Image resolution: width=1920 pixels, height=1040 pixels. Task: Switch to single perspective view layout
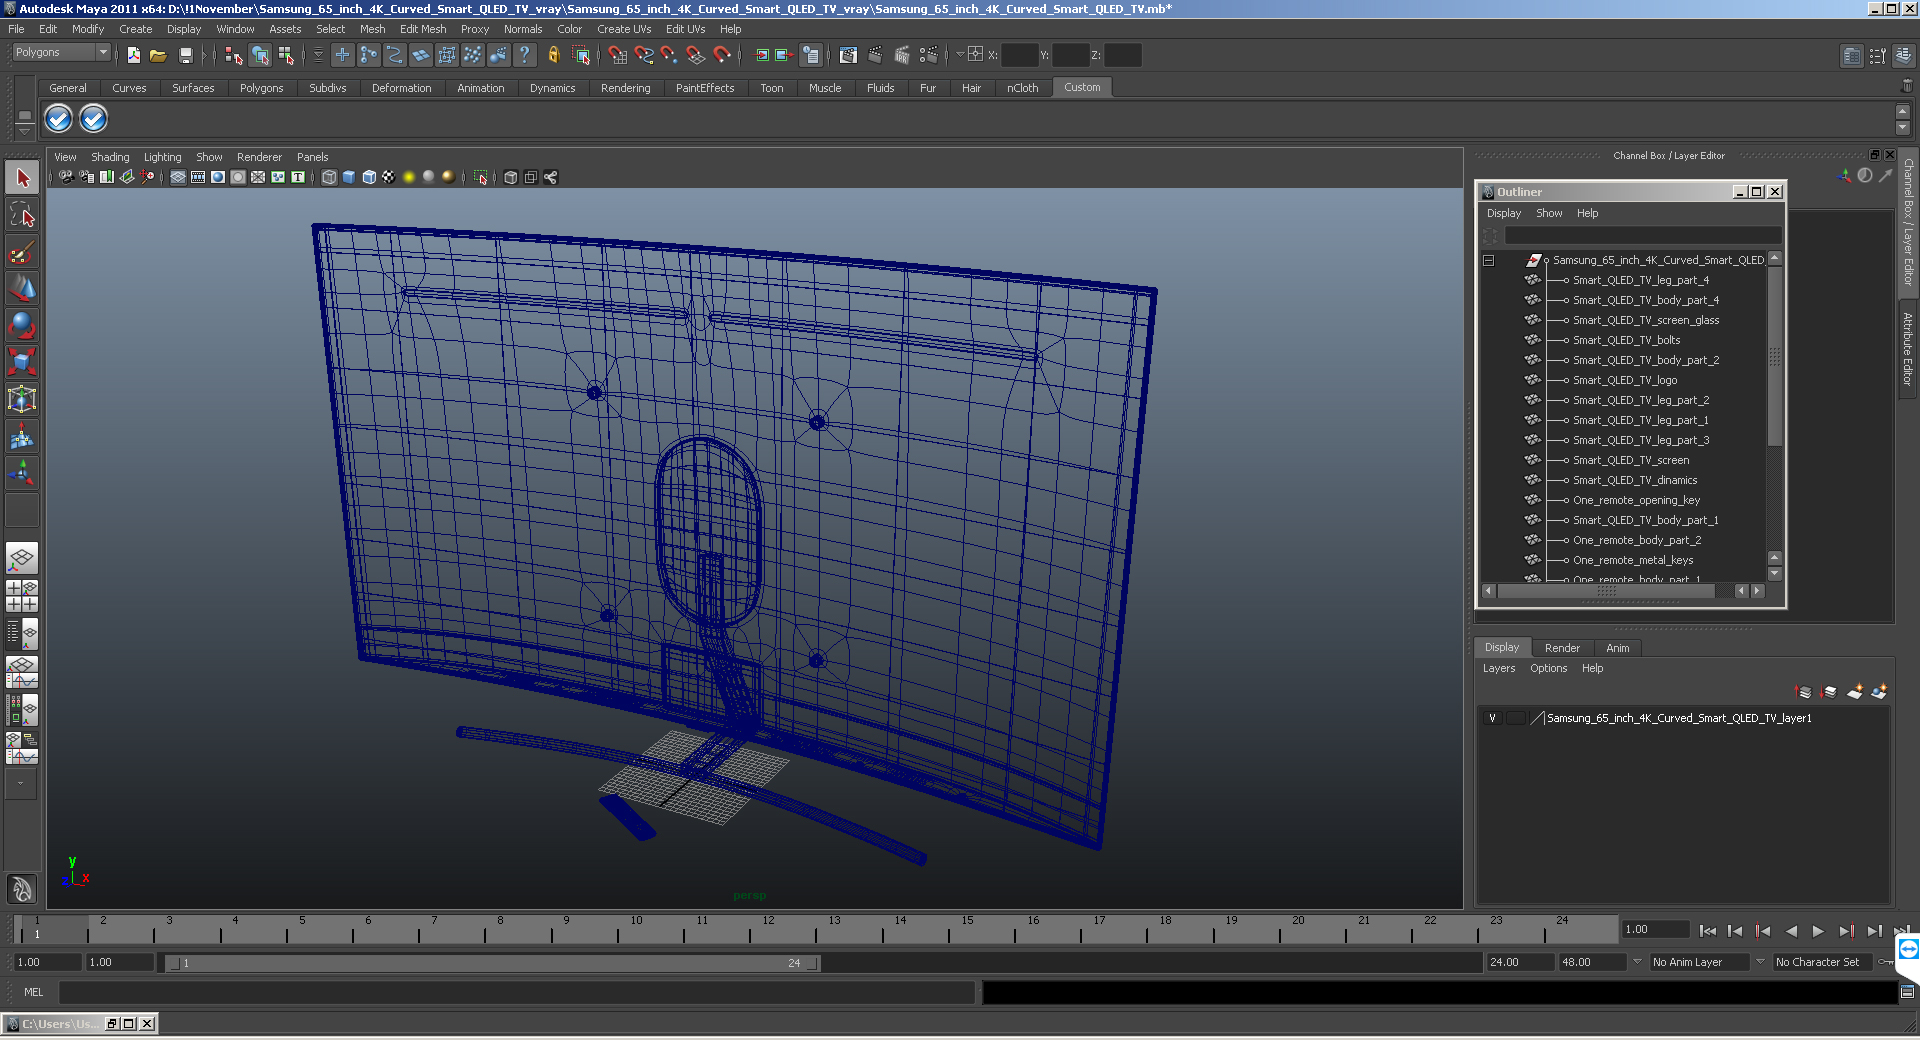(22, 558)
